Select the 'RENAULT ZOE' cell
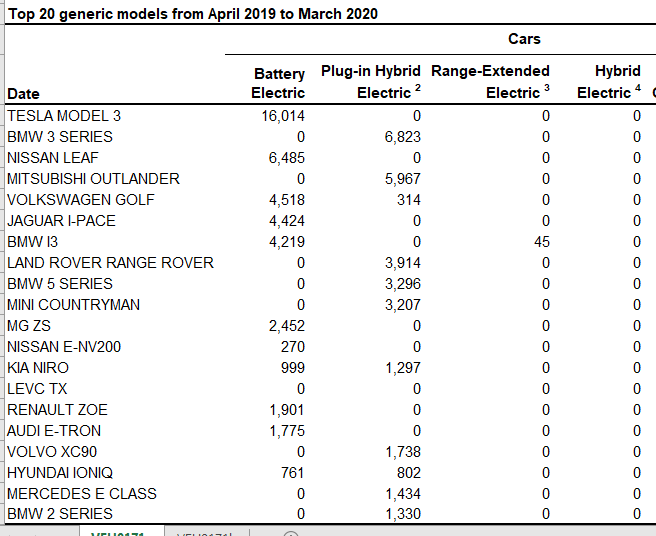Viewport: 656px width, 536px height. click(x=57, y=410)
